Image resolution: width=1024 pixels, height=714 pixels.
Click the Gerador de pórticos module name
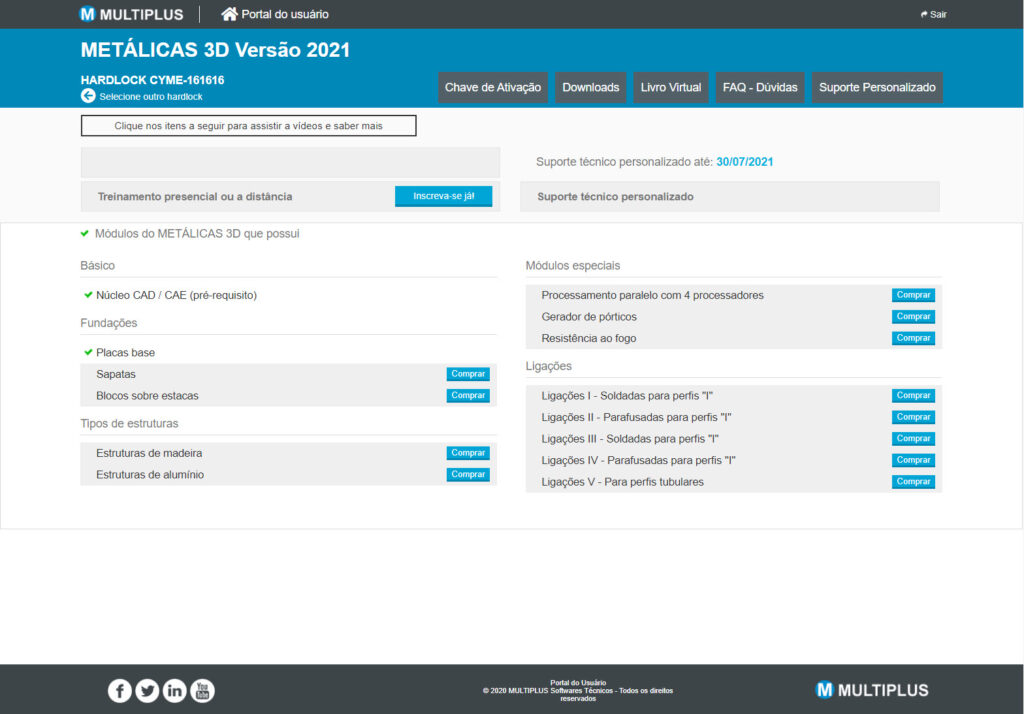pos(589,317)
